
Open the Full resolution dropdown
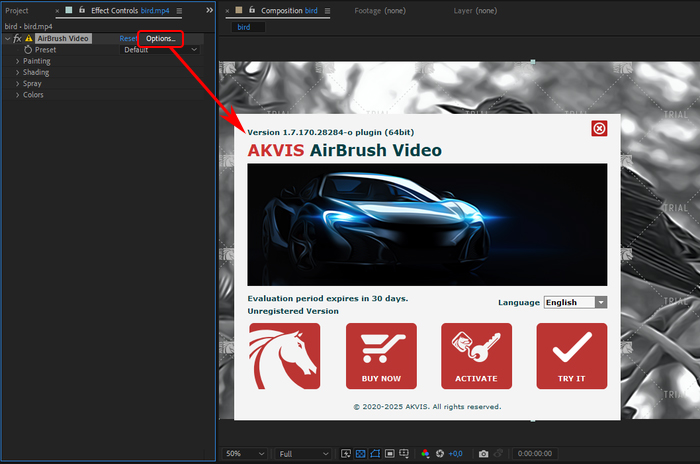(x=304, y=454)
